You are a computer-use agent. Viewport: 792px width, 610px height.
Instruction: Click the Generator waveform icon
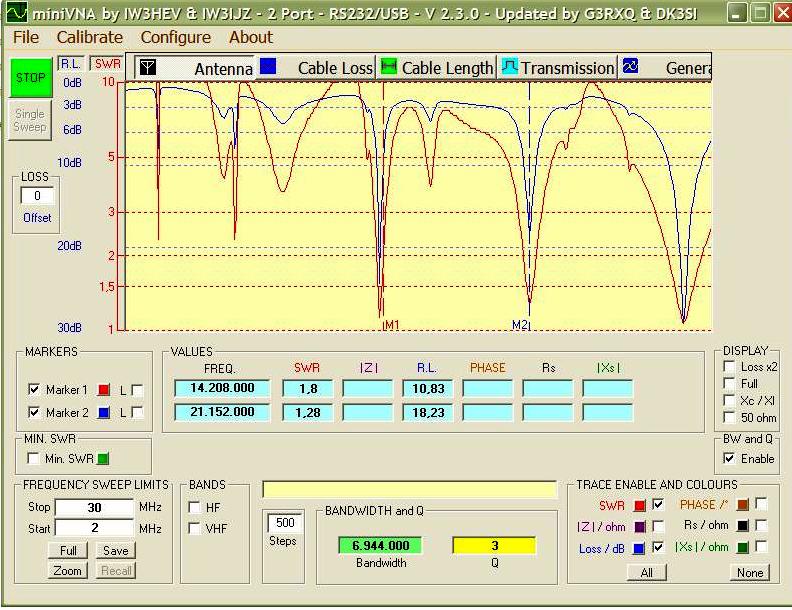630,67
